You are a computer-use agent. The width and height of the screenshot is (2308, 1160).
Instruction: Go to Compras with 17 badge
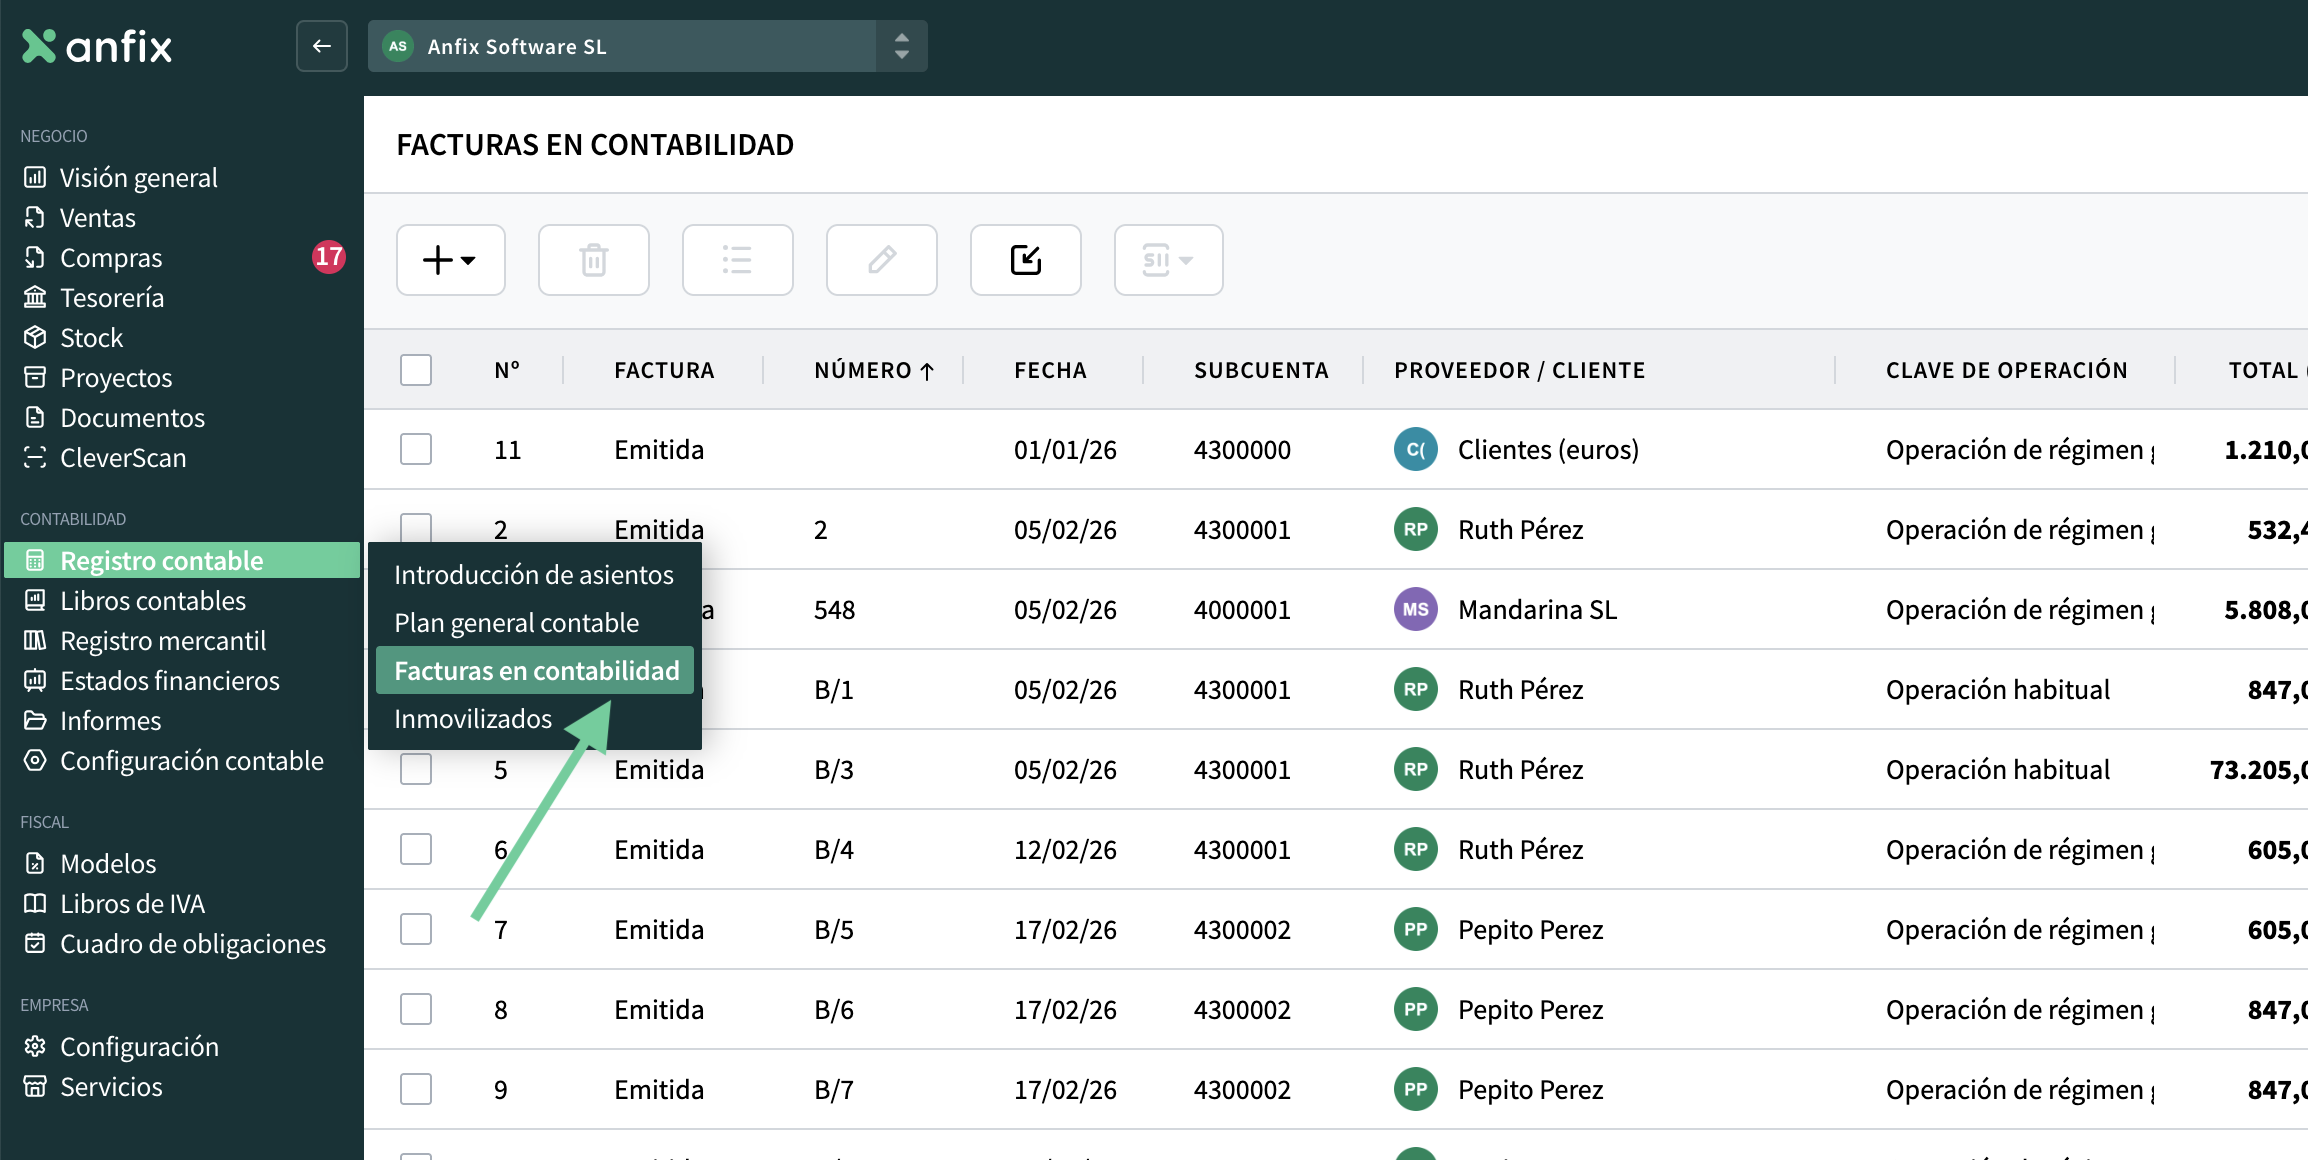(110, 258)
